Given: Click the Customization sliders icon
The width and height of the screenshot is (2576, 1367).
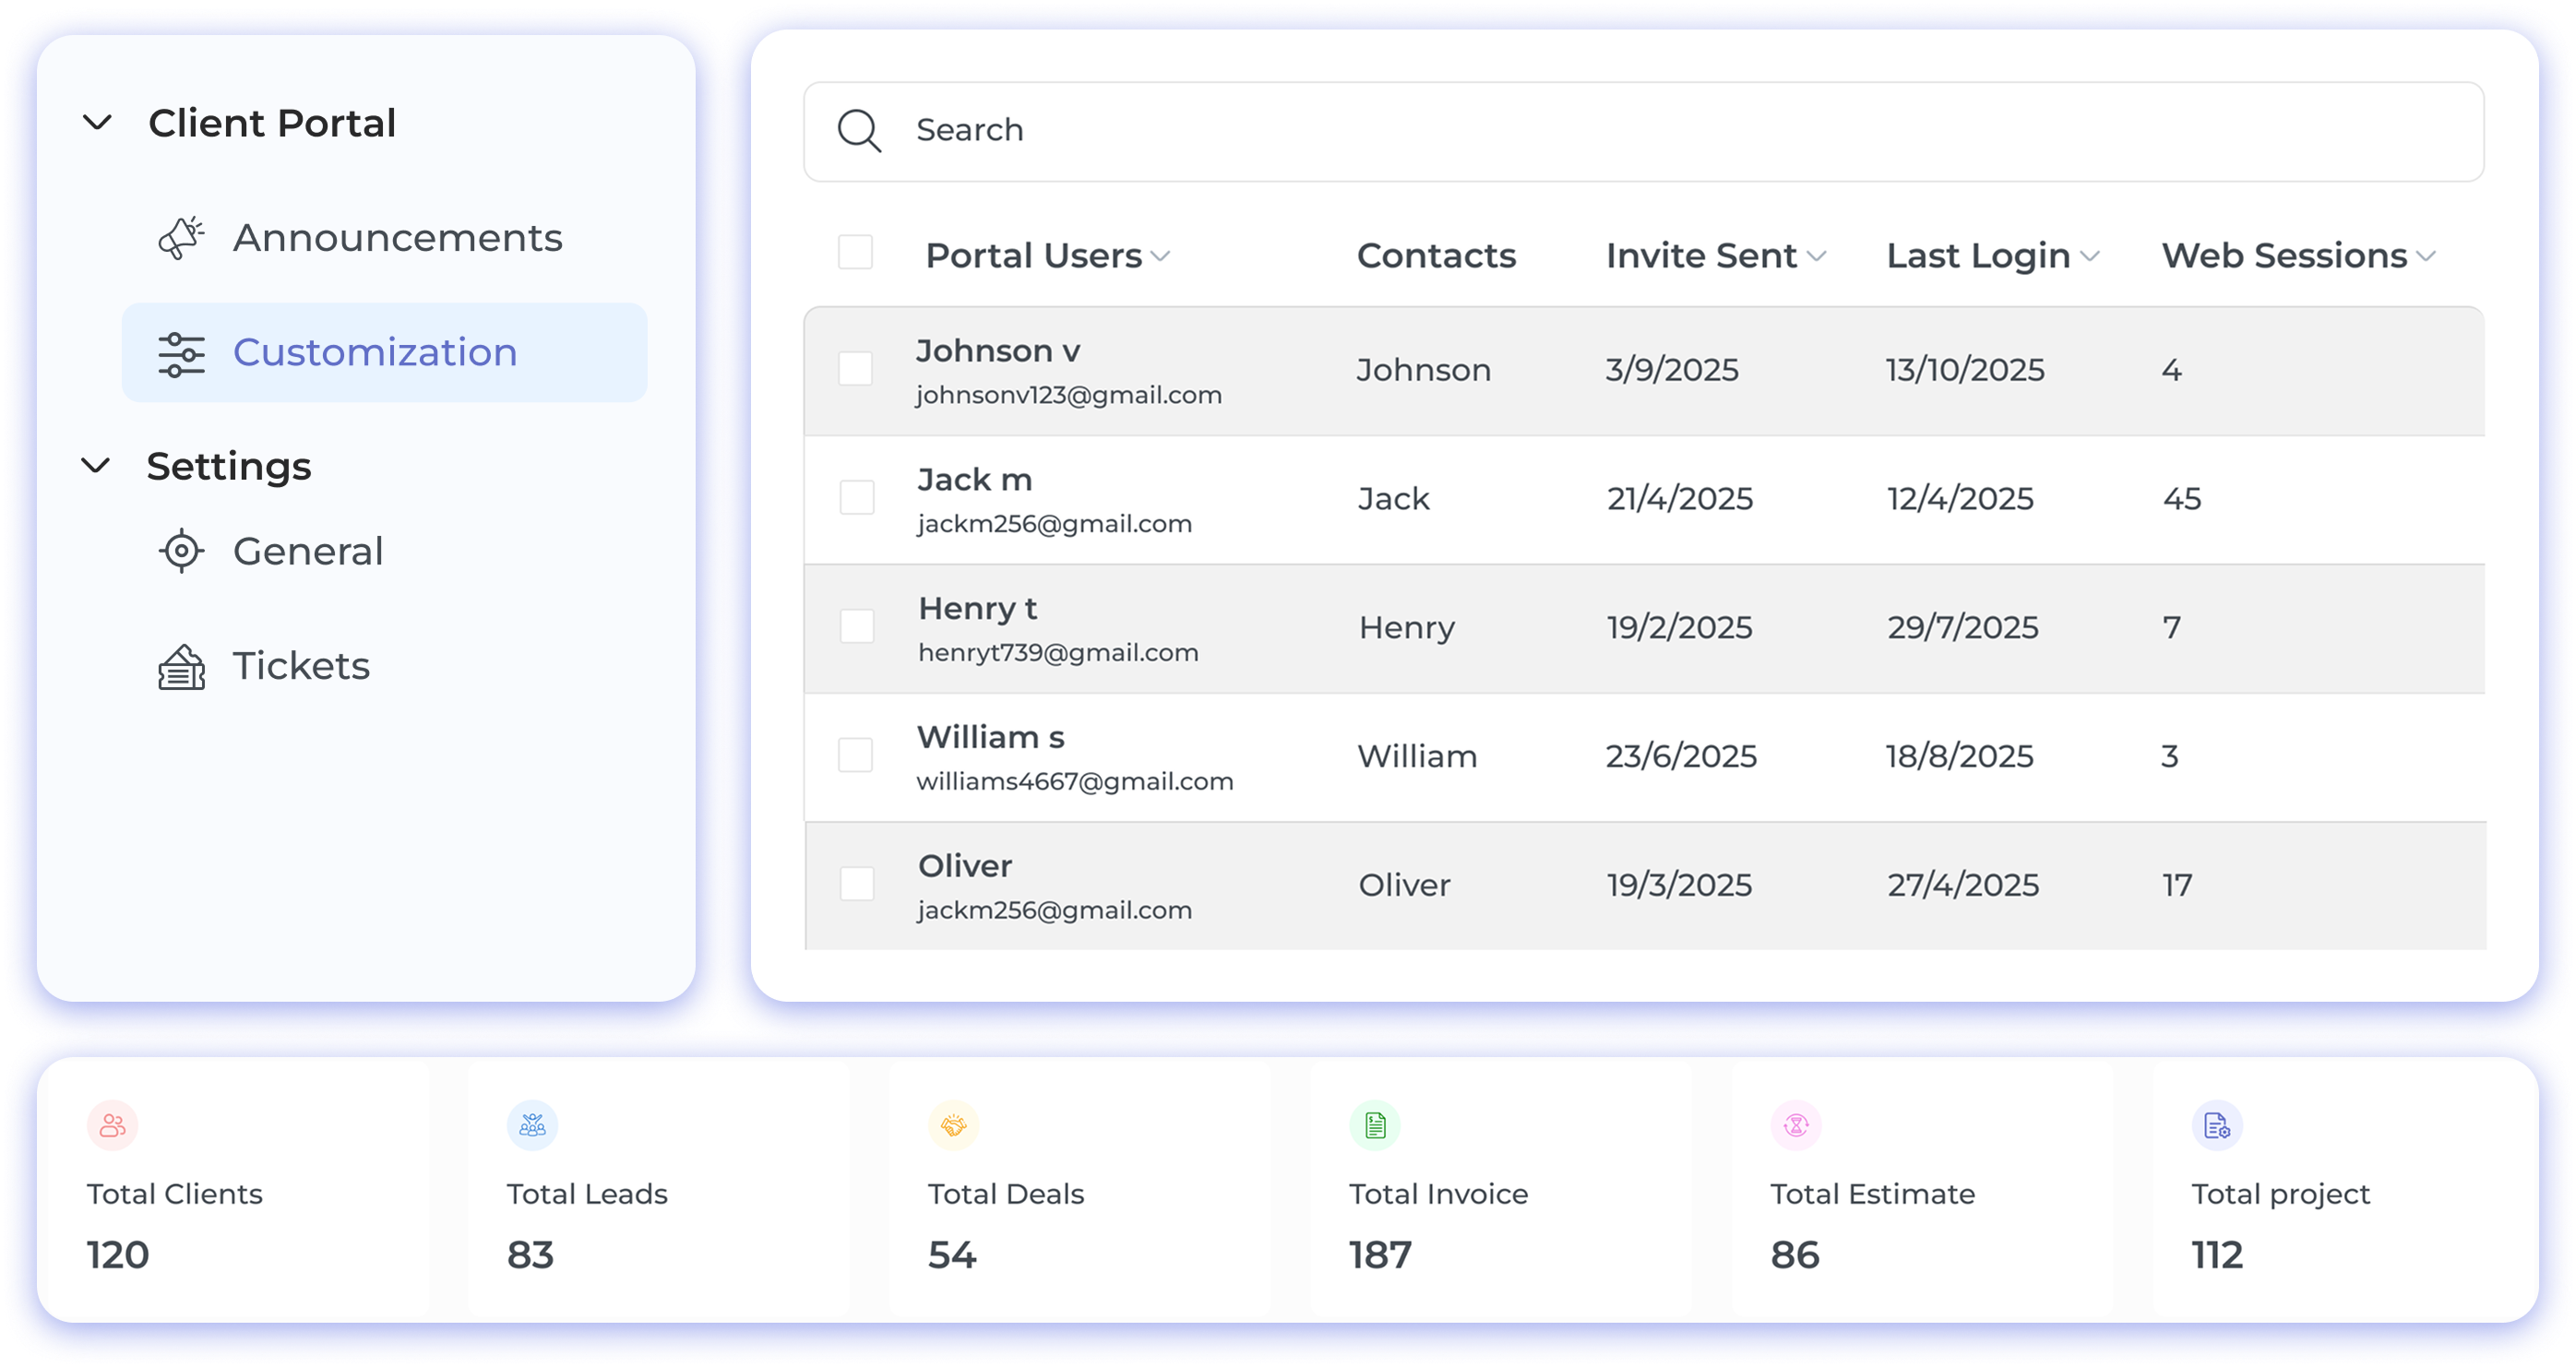Looking at the screenshot, I should (x=181, y=354).
